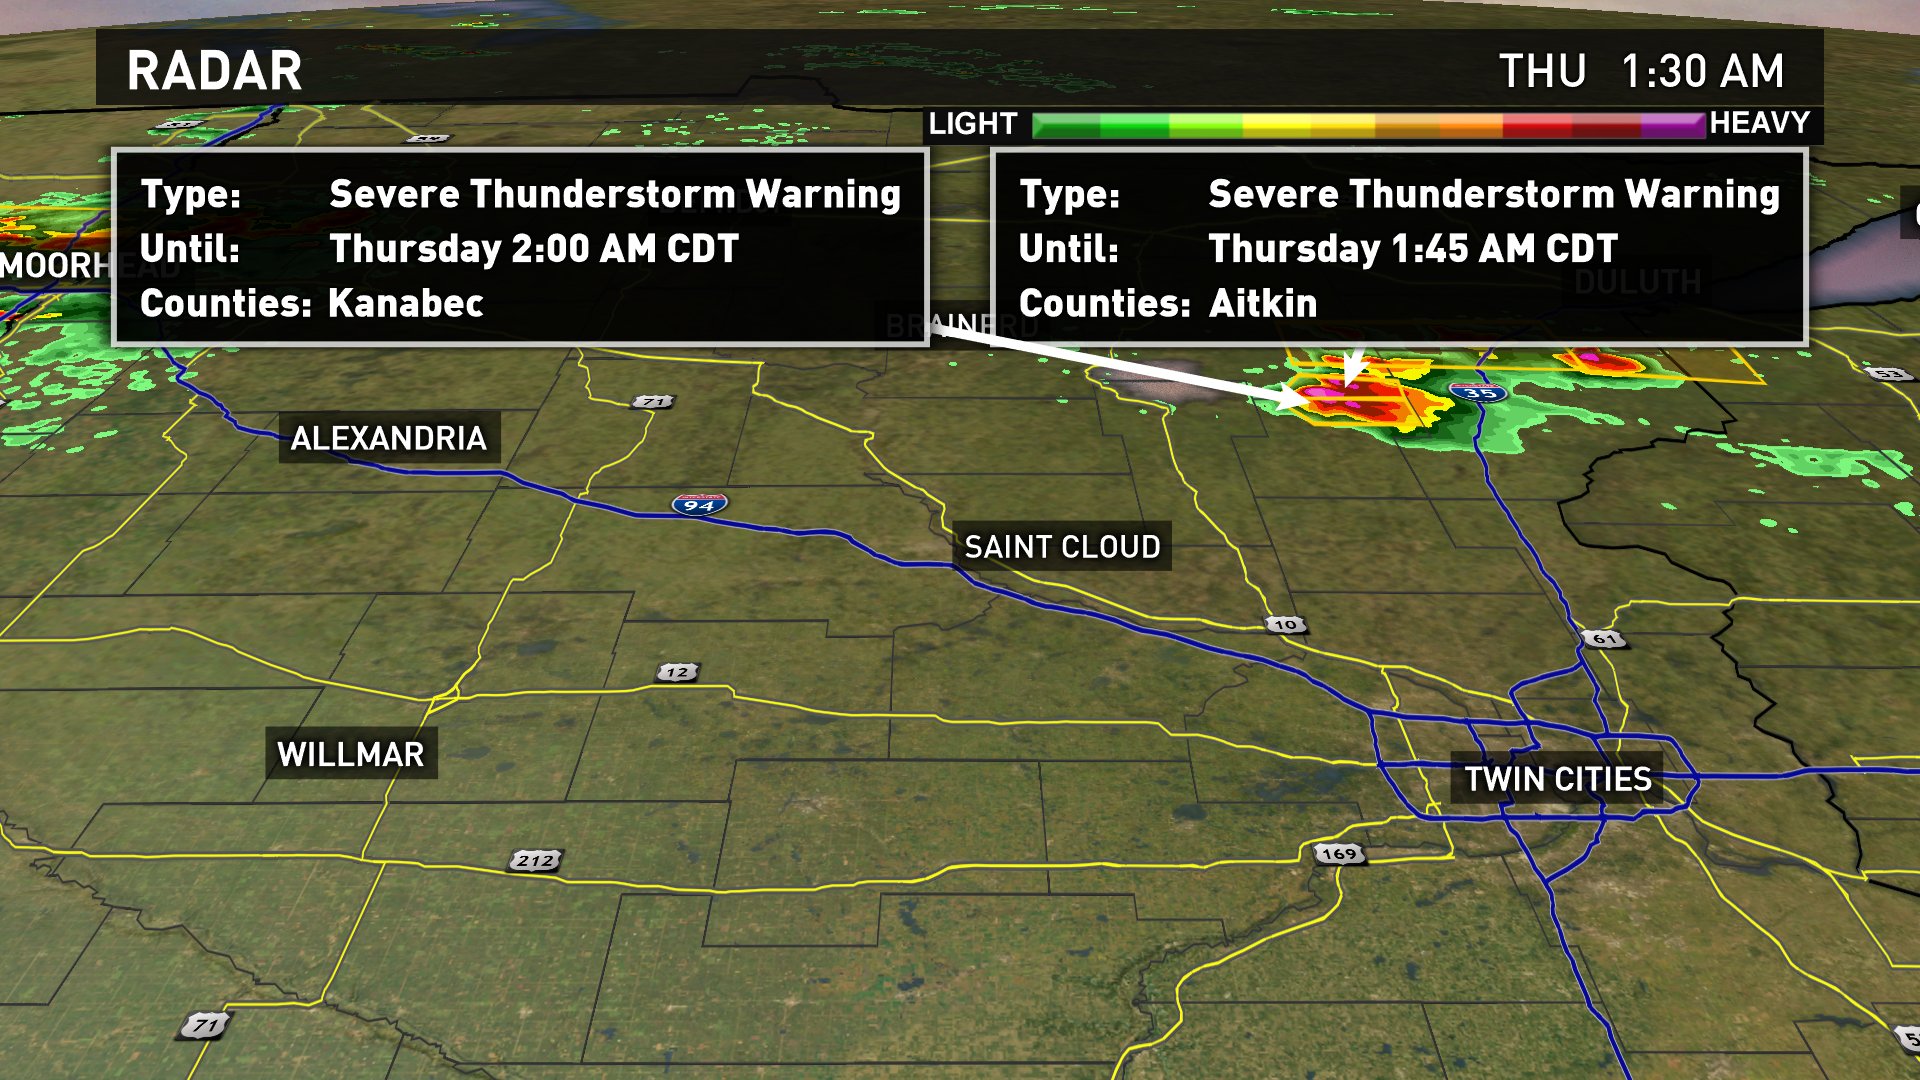Select the Interstate 94 highway shield
Viewport: 1920px width, 1080px height.
point(700,504)
